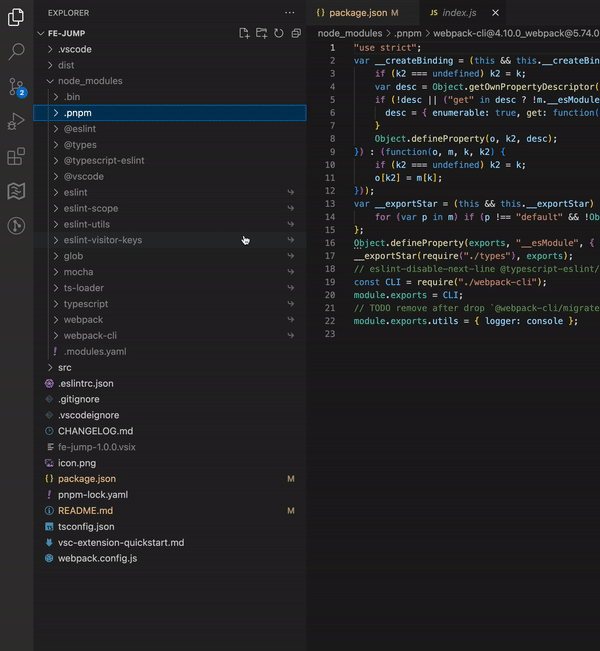Open the .modules.yaml file
600x651 pixels.
[x=170, y=352]
